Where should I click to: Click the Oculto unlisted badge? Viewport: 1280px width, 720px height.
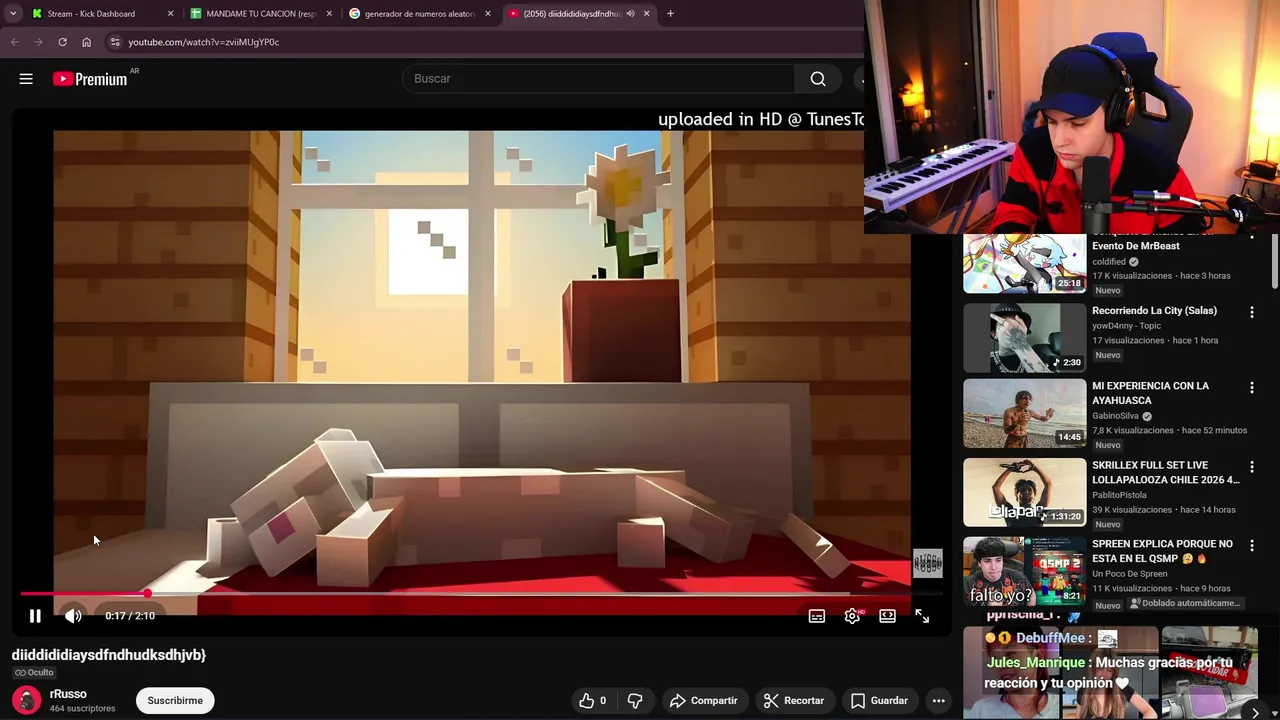coord(34,673)
